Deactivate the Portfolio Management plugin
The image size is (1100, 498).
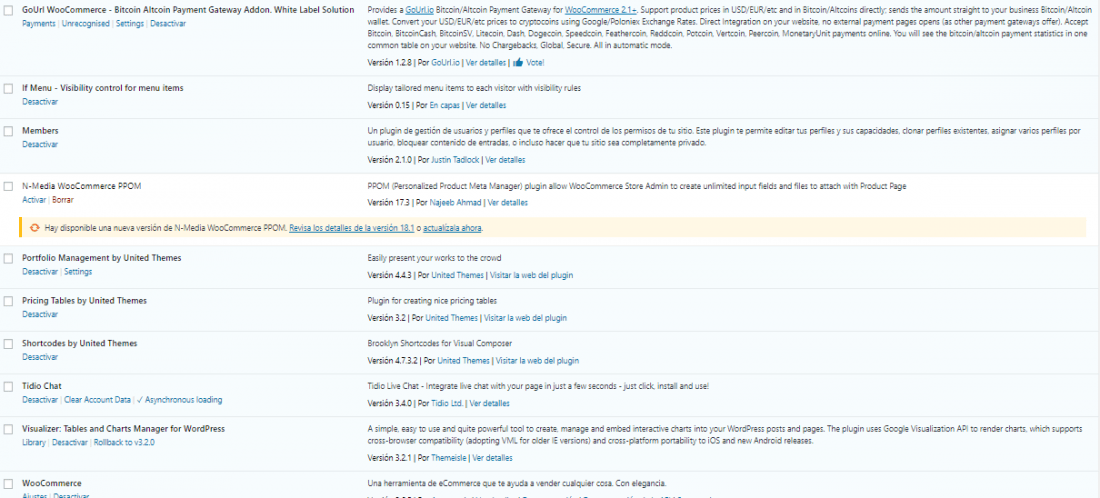pyautogui.click(x=40, y=271)
